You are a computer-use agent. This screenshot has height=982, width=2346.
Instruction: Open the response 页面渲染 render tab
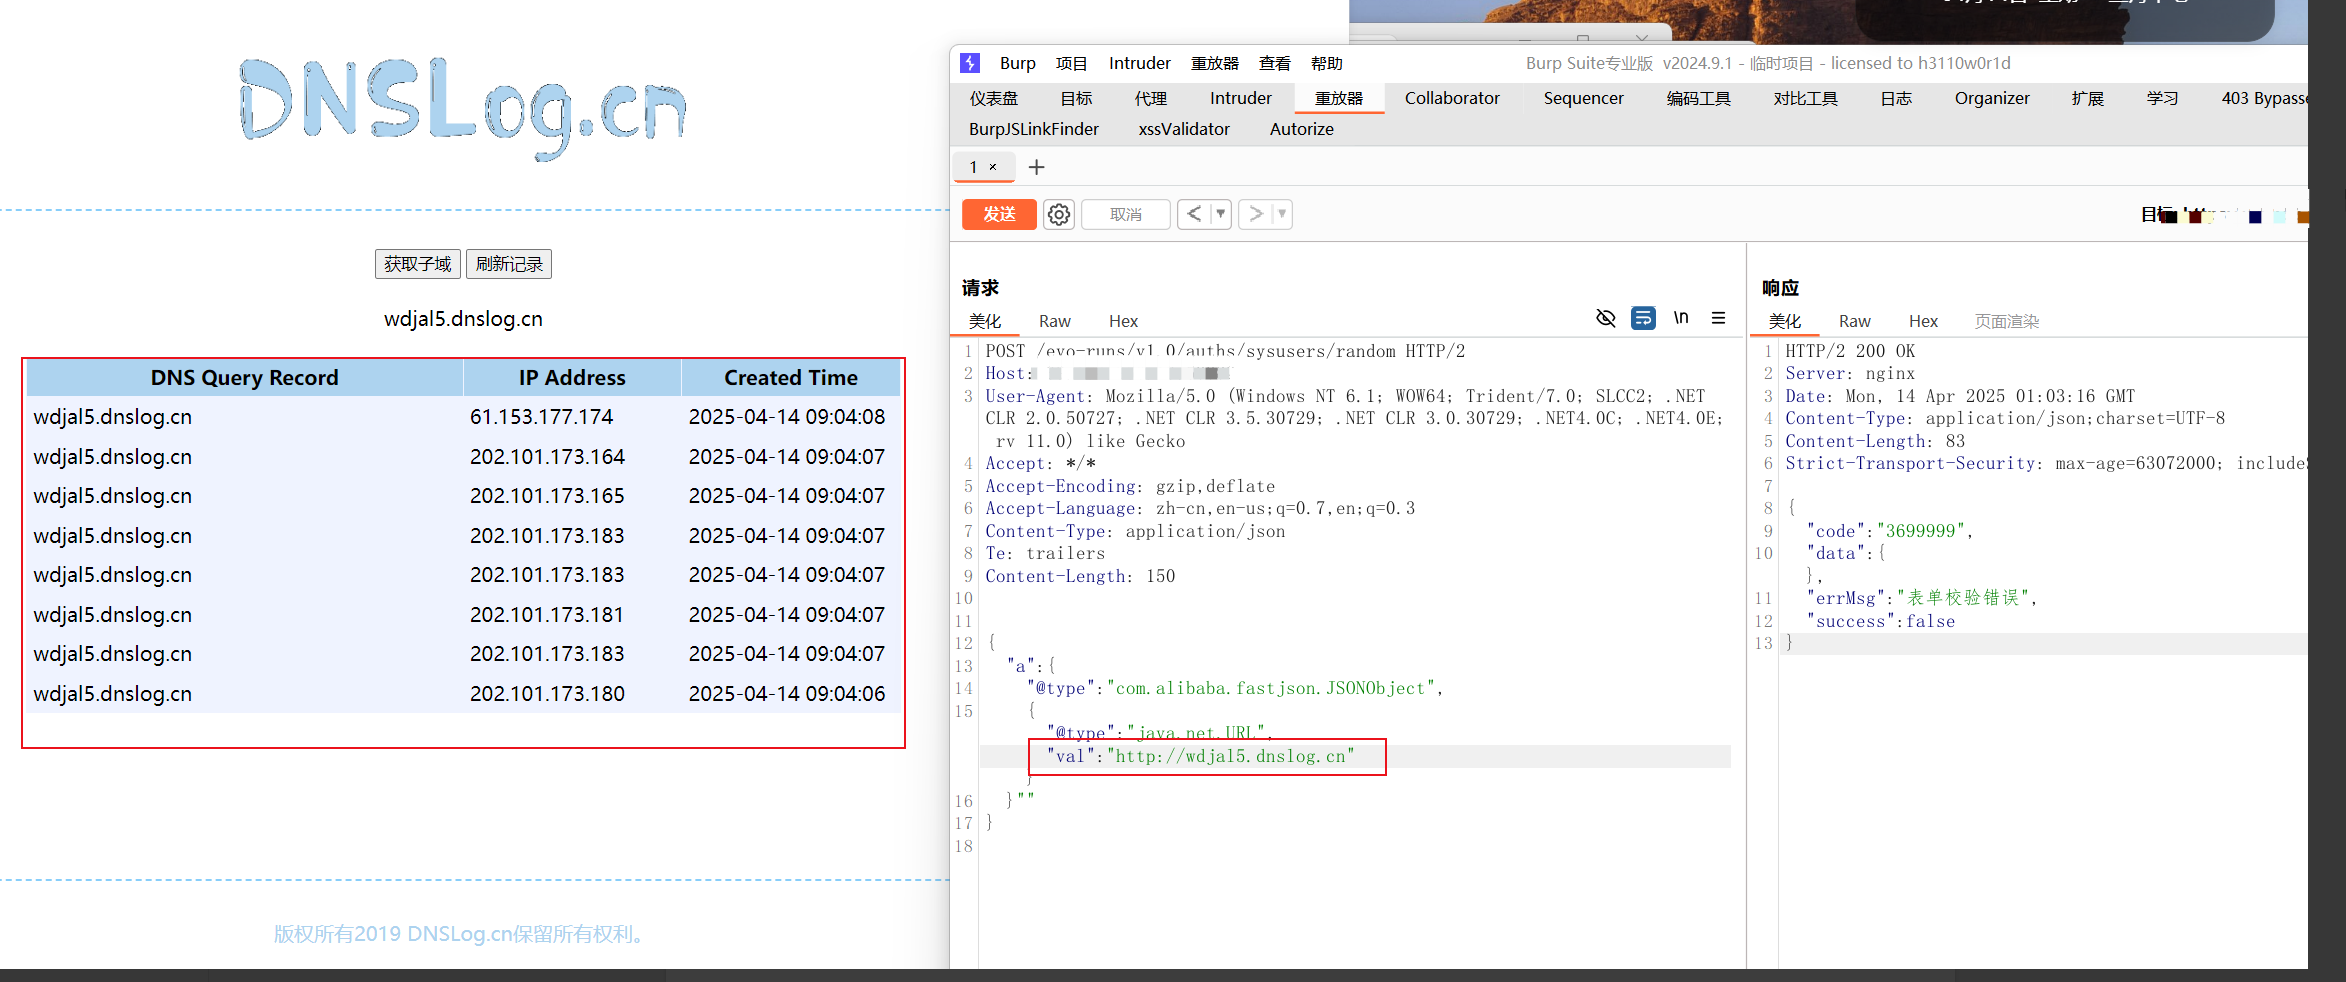click(2006, 321)
